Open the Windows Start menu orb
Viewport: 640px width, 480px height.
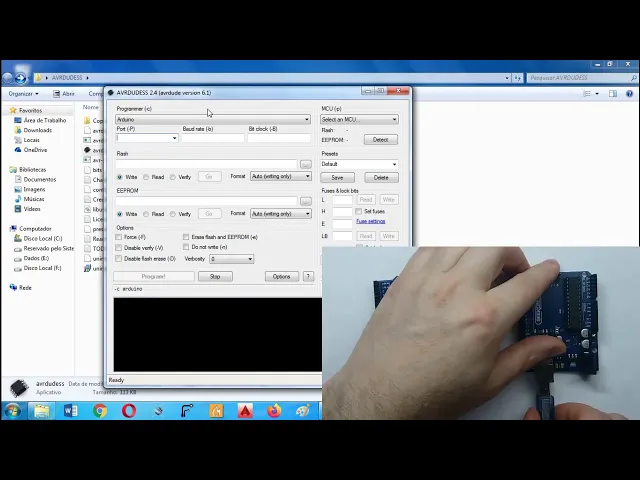(12, 410)
